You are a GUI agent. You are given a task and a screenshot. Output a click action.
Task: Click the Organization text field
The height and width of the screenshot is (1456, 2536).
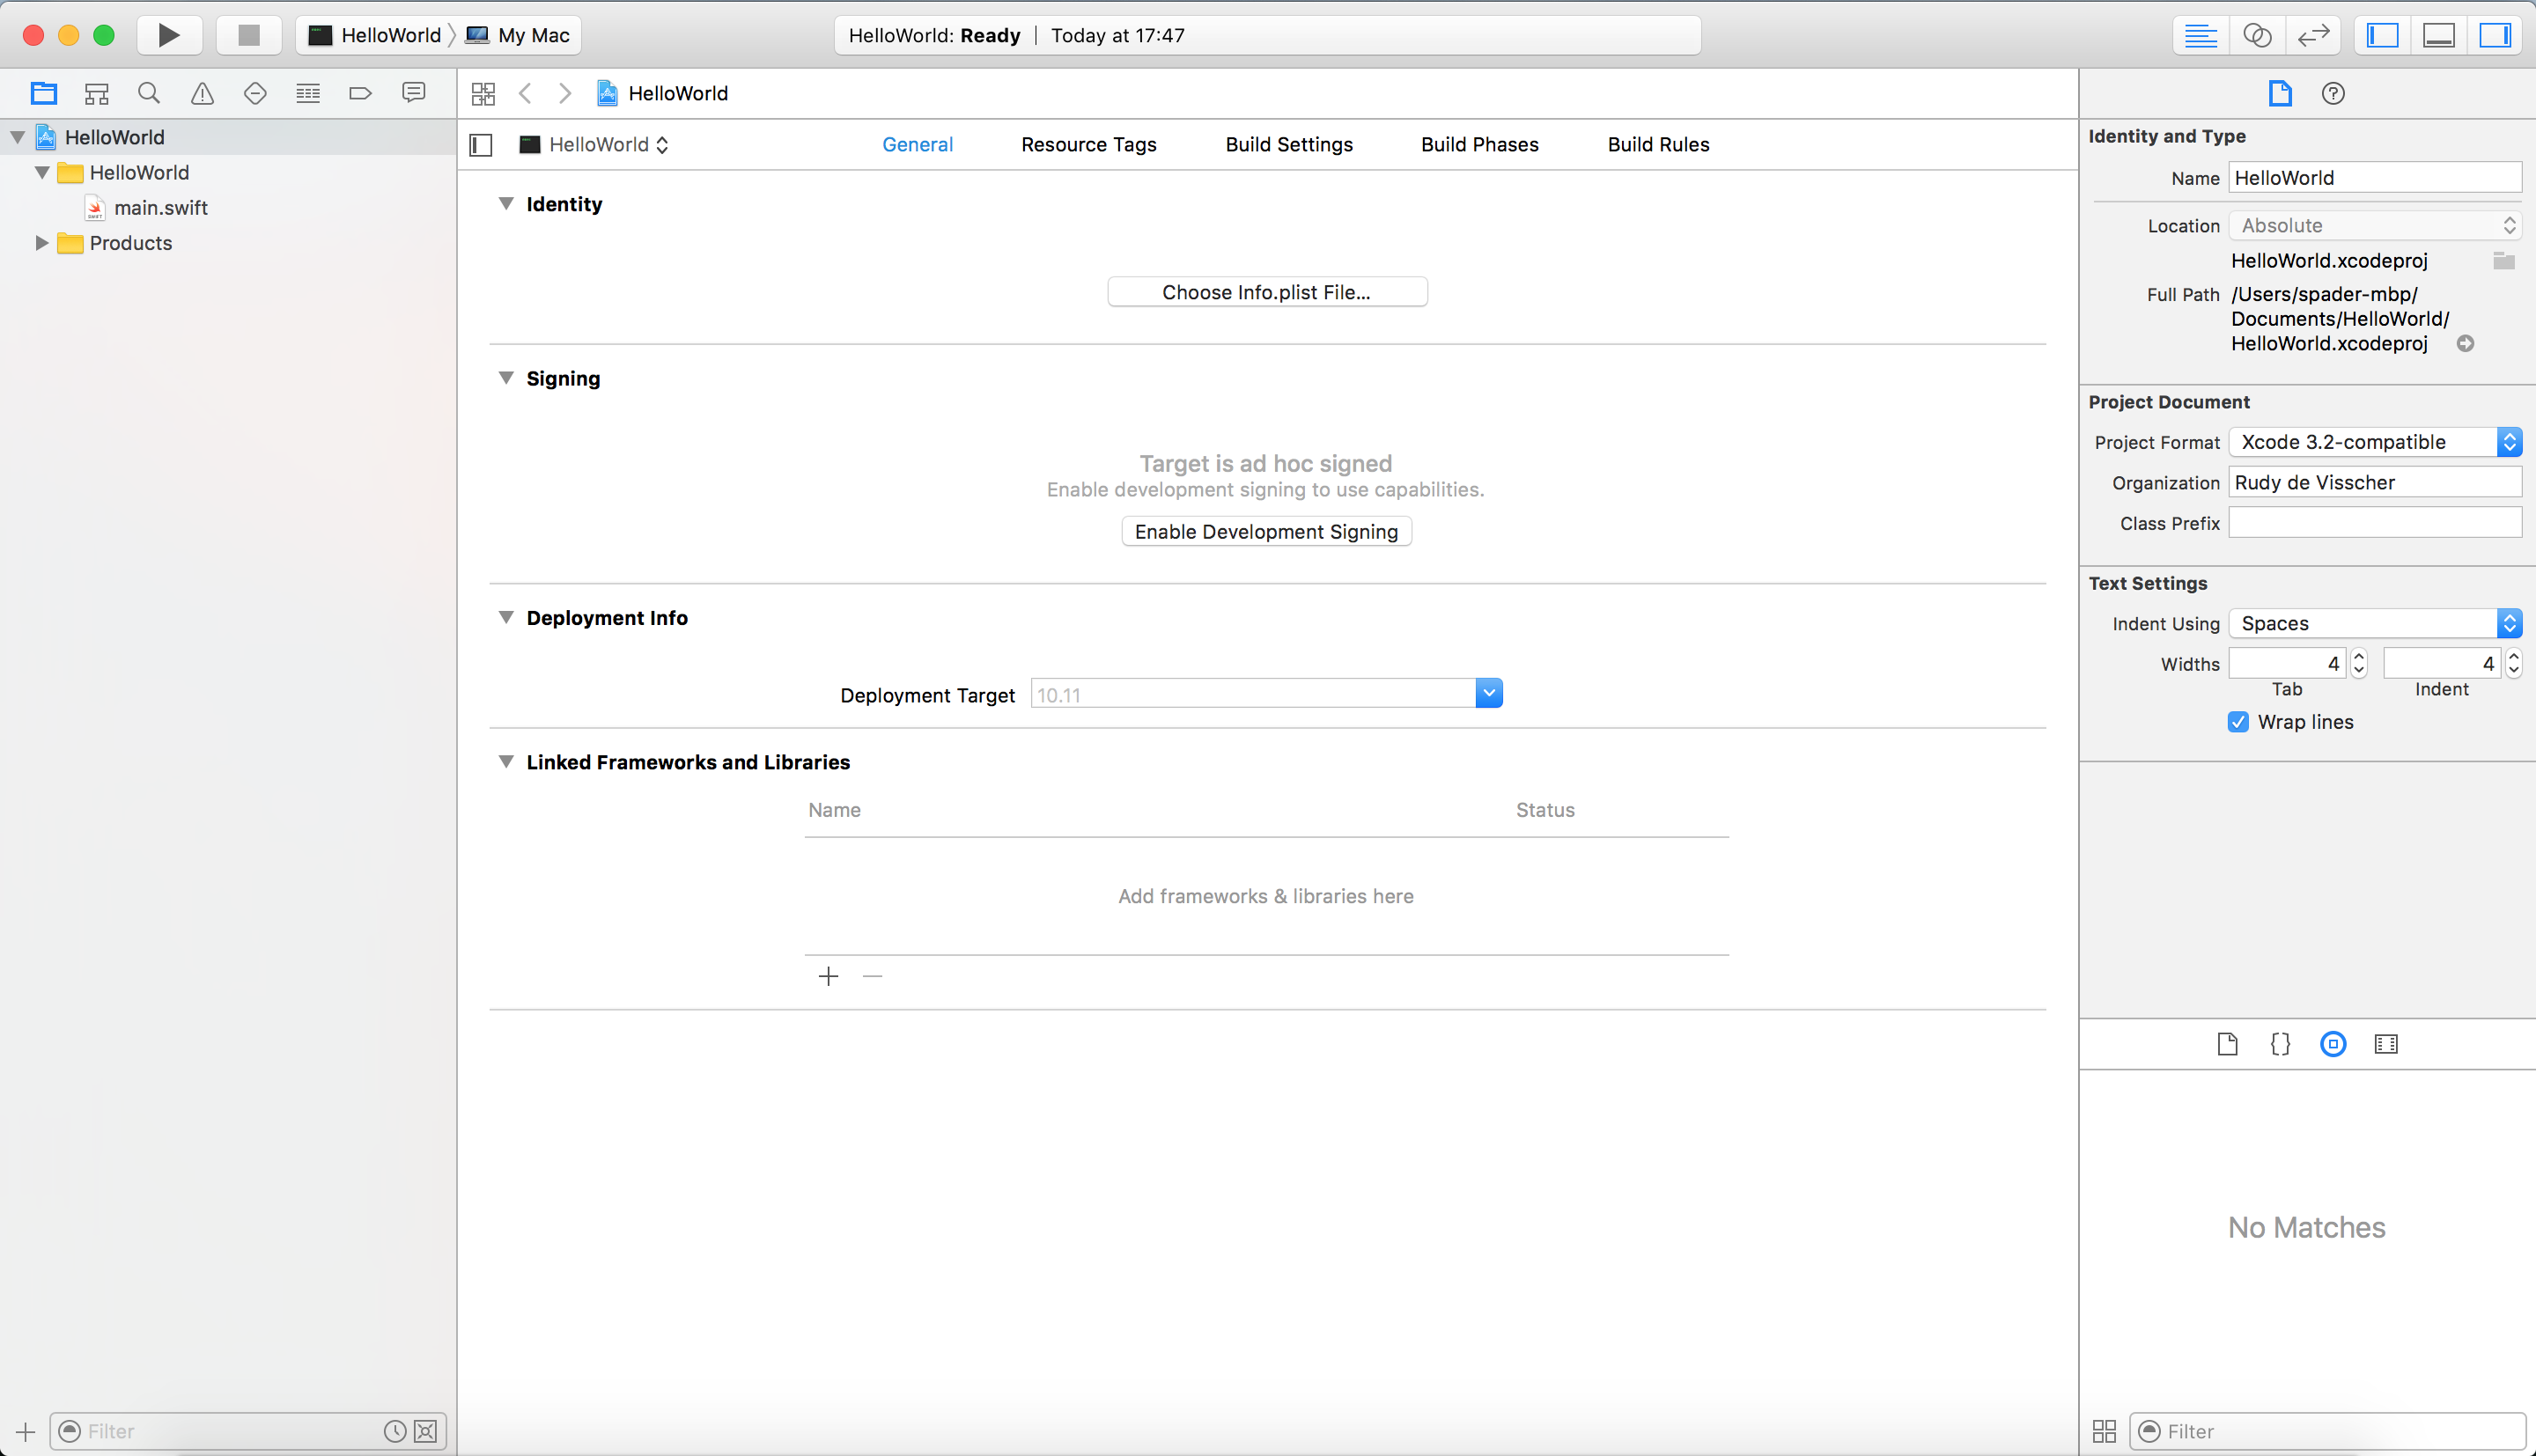2375,482
